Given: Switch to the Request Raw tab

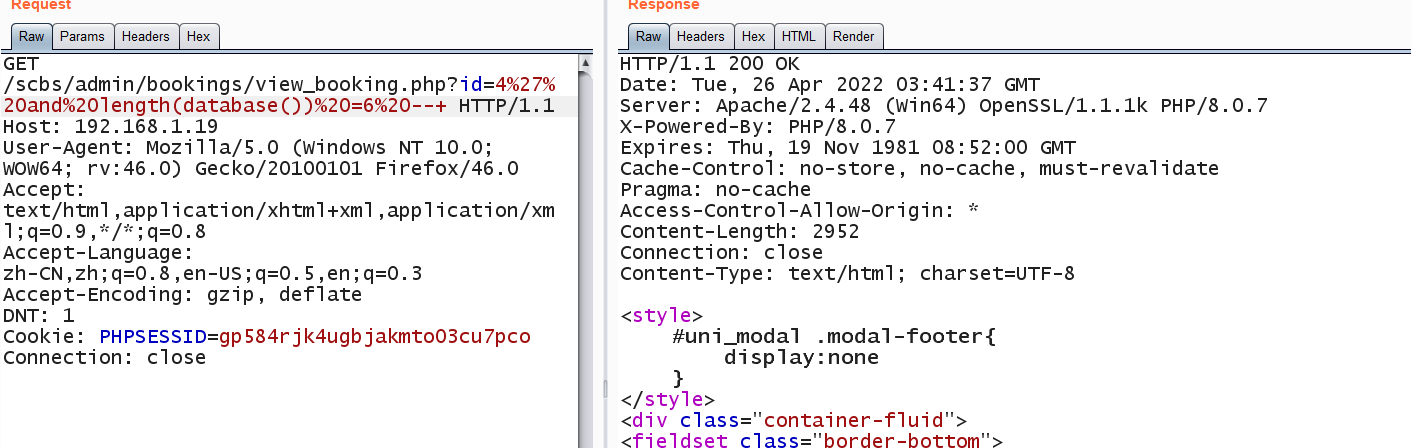Looking at the screenshot, I should point(31,37).
